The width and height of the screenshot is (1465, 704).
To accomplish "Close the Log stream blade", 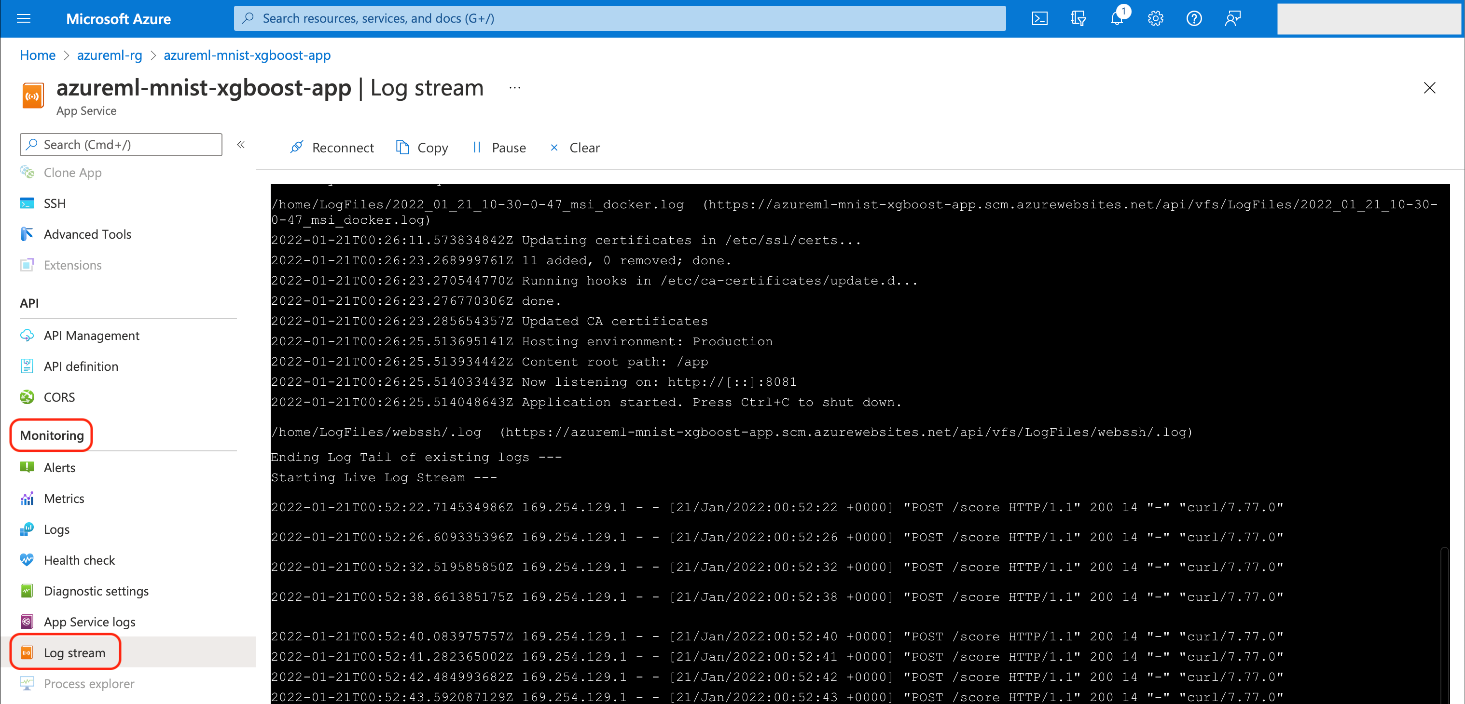I will 1430,88.
